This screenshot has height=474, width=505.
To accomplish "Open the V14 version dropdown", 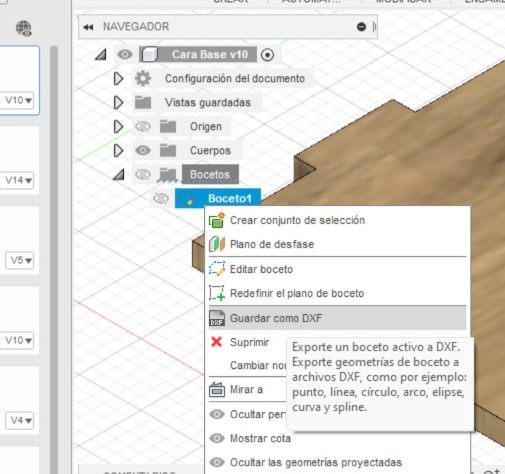I will click(19, 180).
